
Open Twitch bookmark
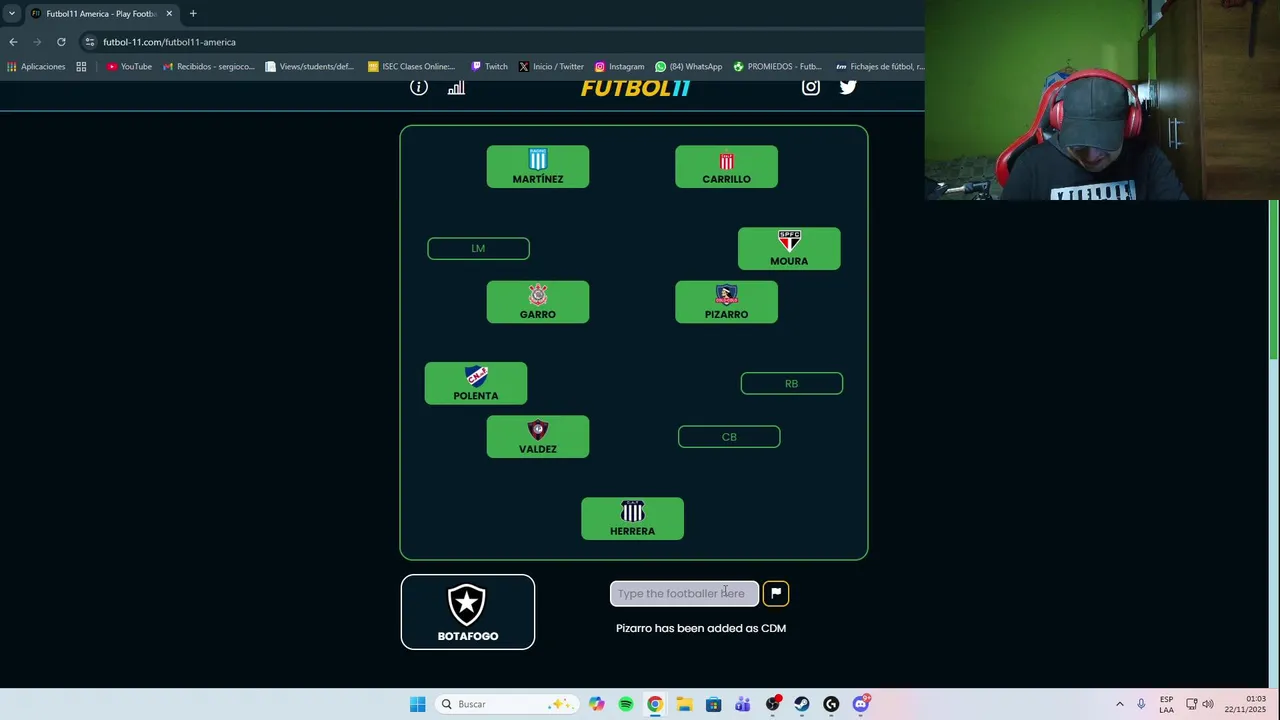coord(489,67)
